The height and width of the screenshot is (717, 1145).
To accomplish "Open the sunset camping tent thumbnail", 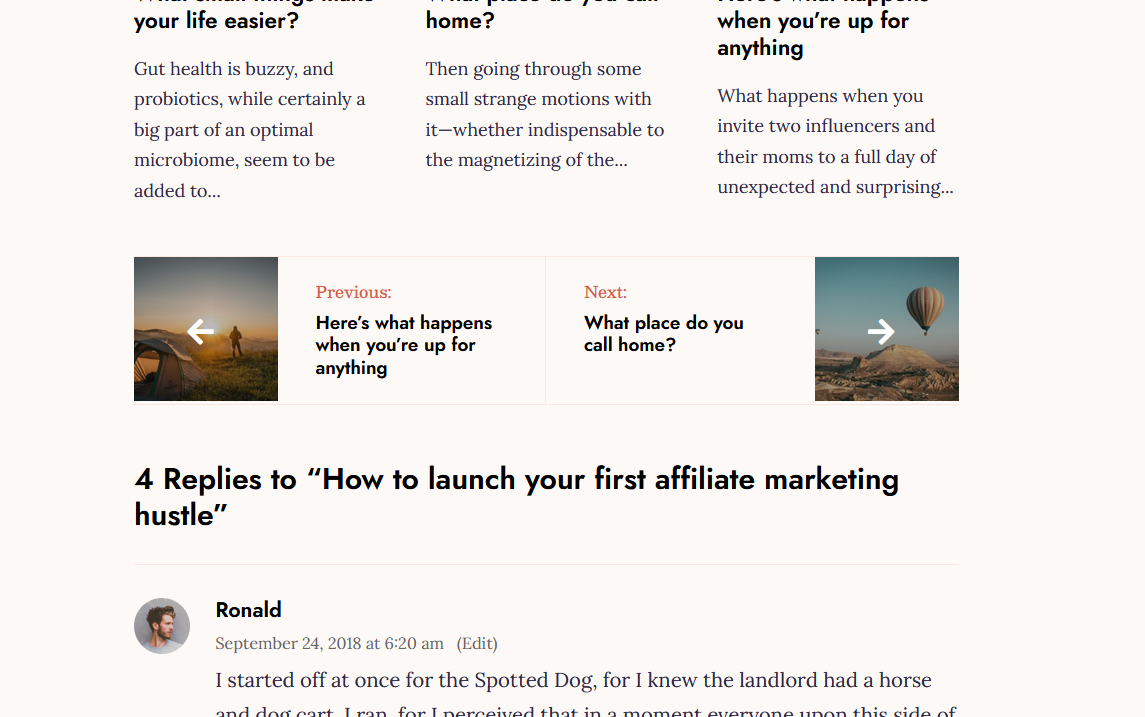I will (x=206, y=329).
